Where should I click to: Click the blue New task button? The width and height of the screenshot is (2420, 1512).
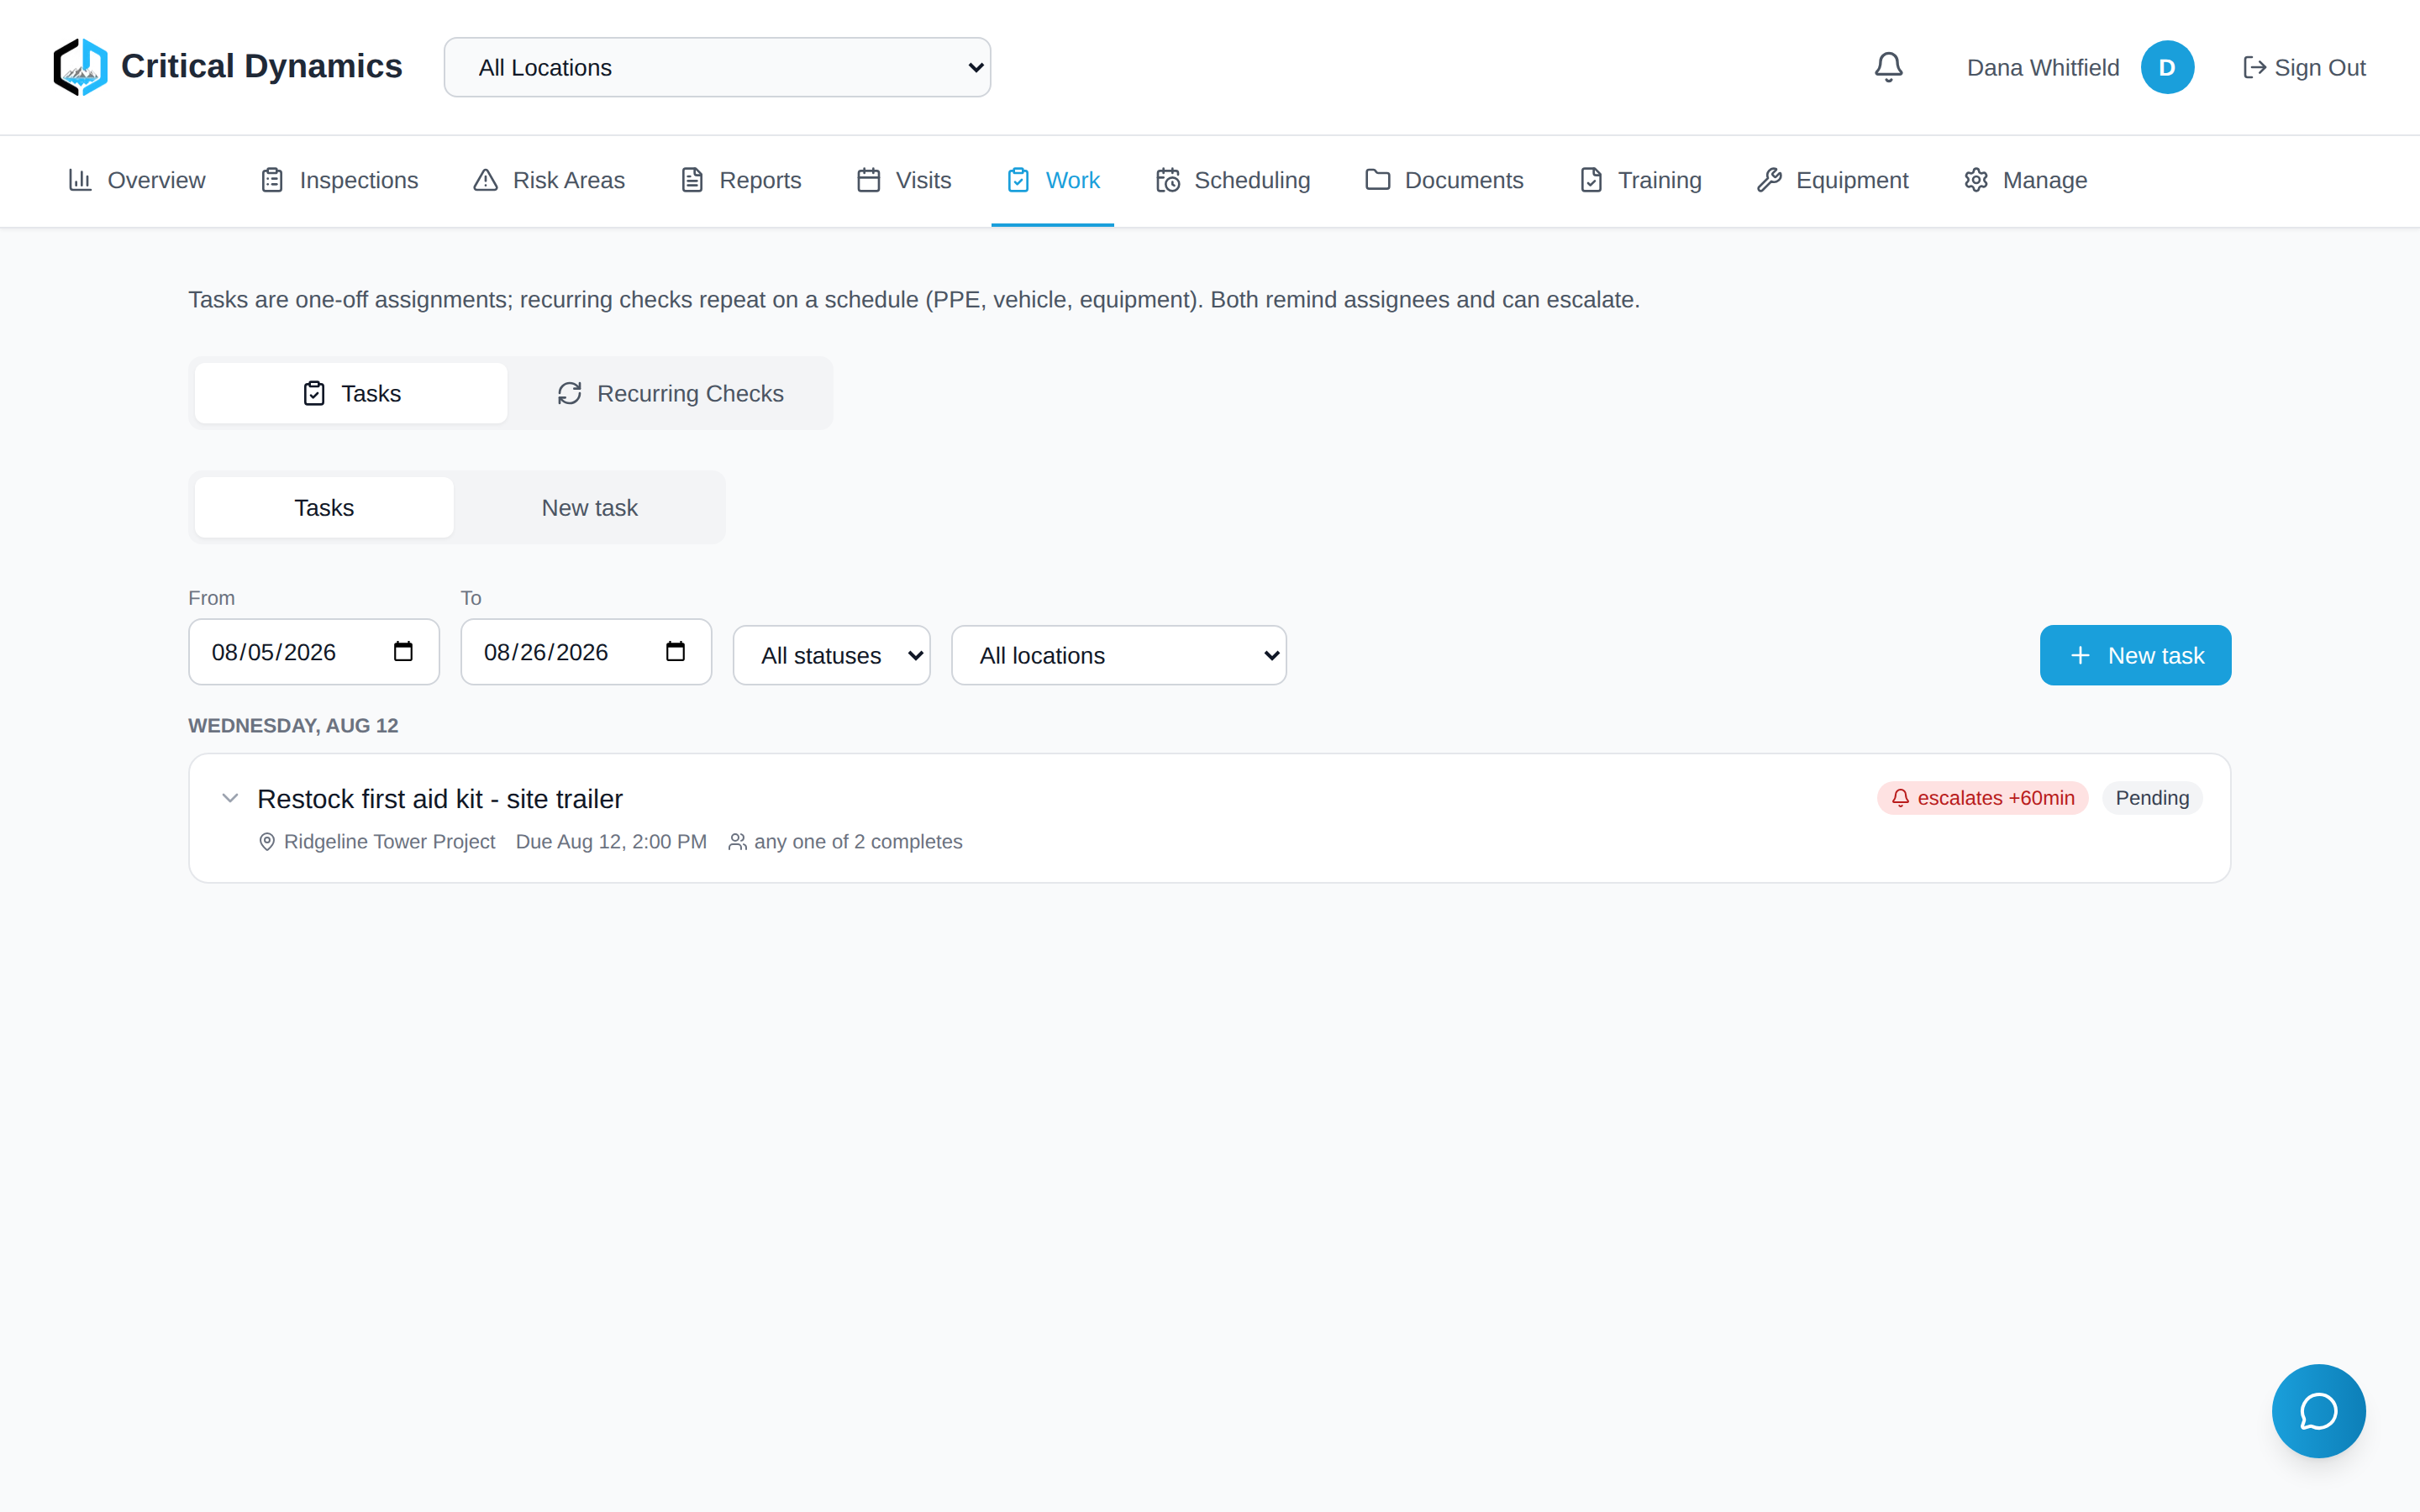(2135, 655)
